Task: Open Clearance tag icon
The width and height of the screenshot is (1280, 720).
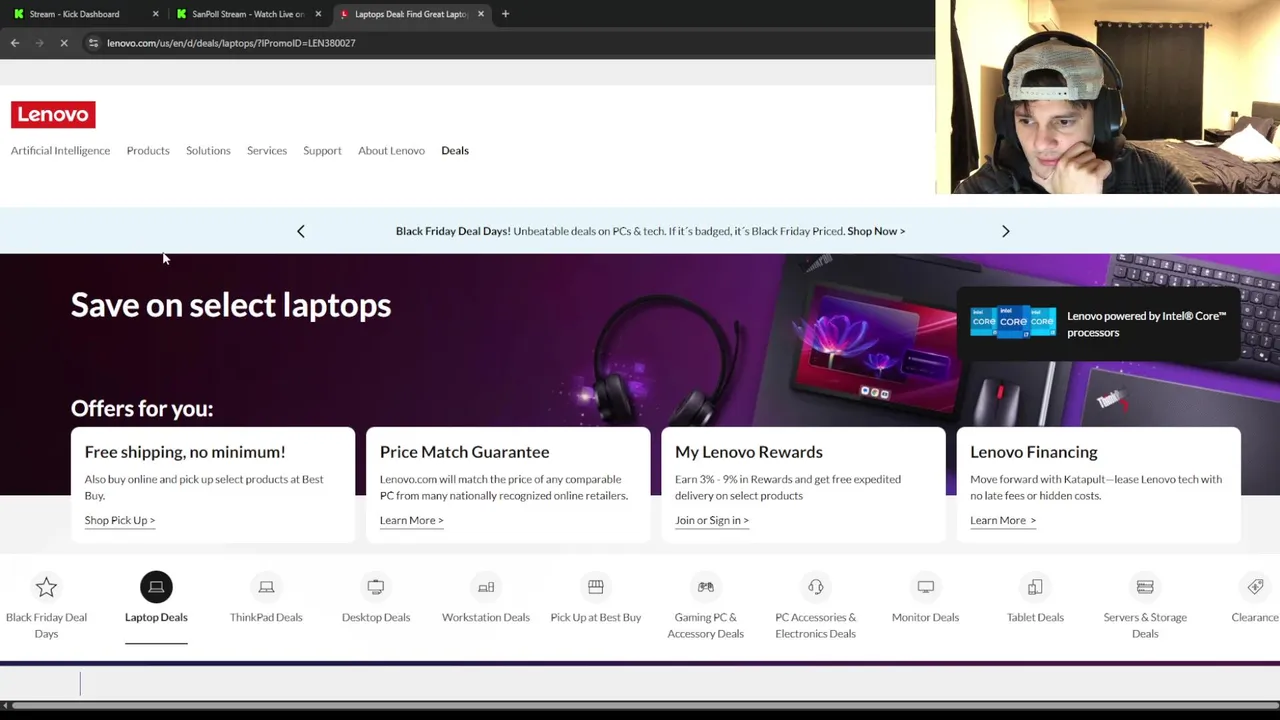Action: point(1255,587)
